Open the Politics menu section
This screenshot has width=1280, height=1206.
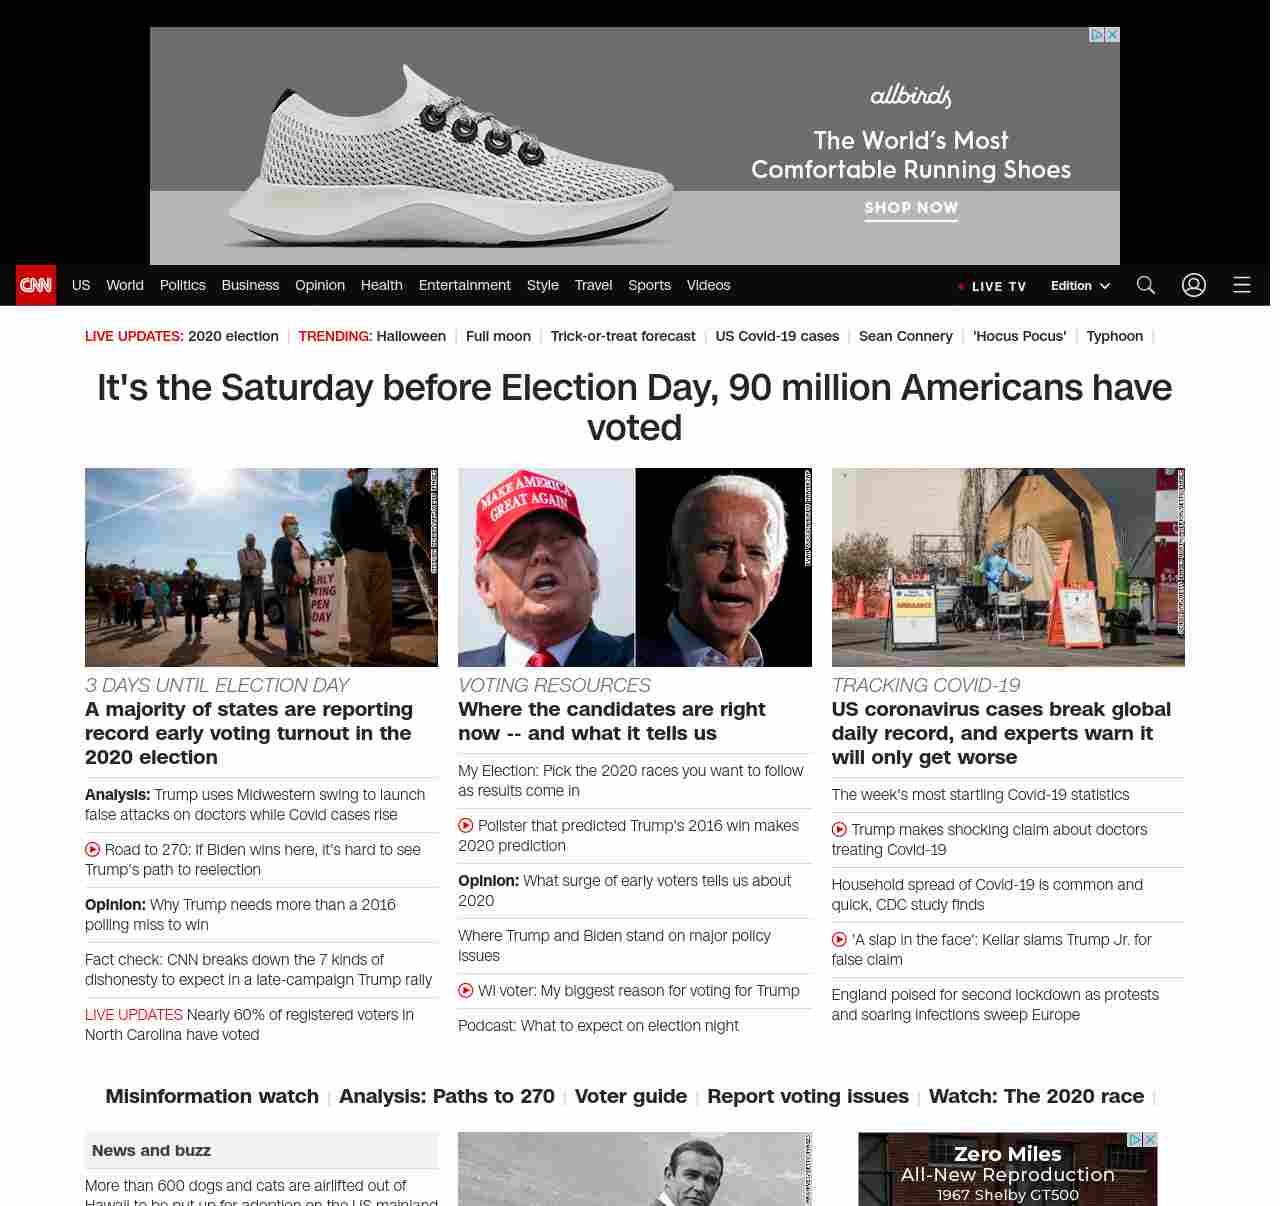pyautogui.click(x=182, y=285)
